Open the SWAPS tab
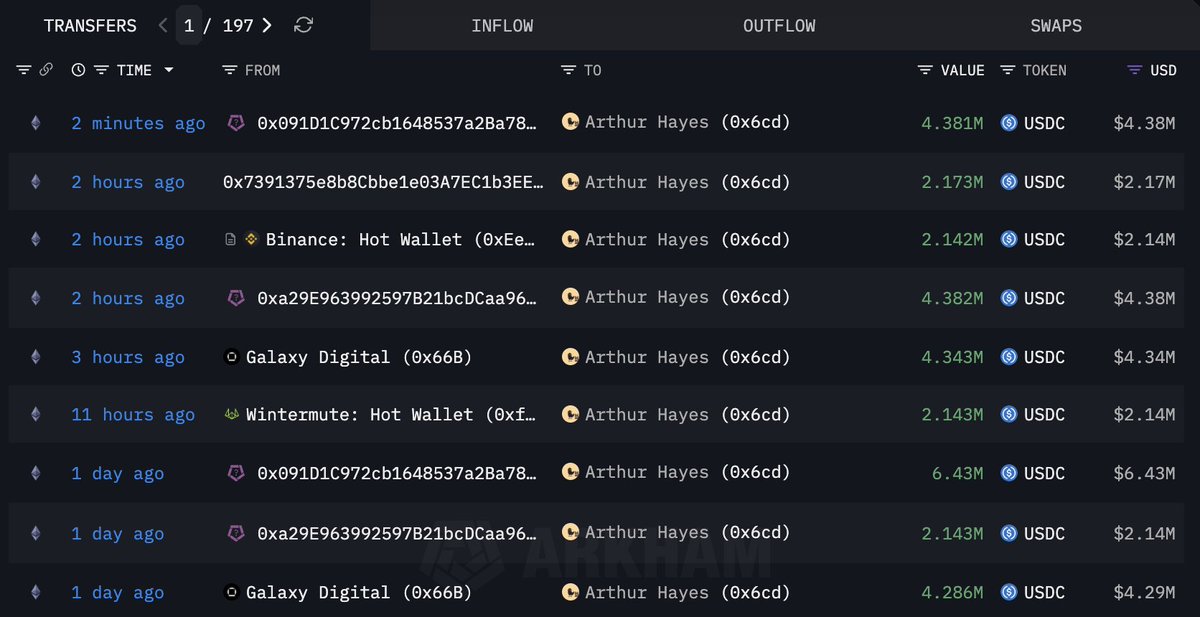Screen dimensions: 1200x617 click(1056, 26)
